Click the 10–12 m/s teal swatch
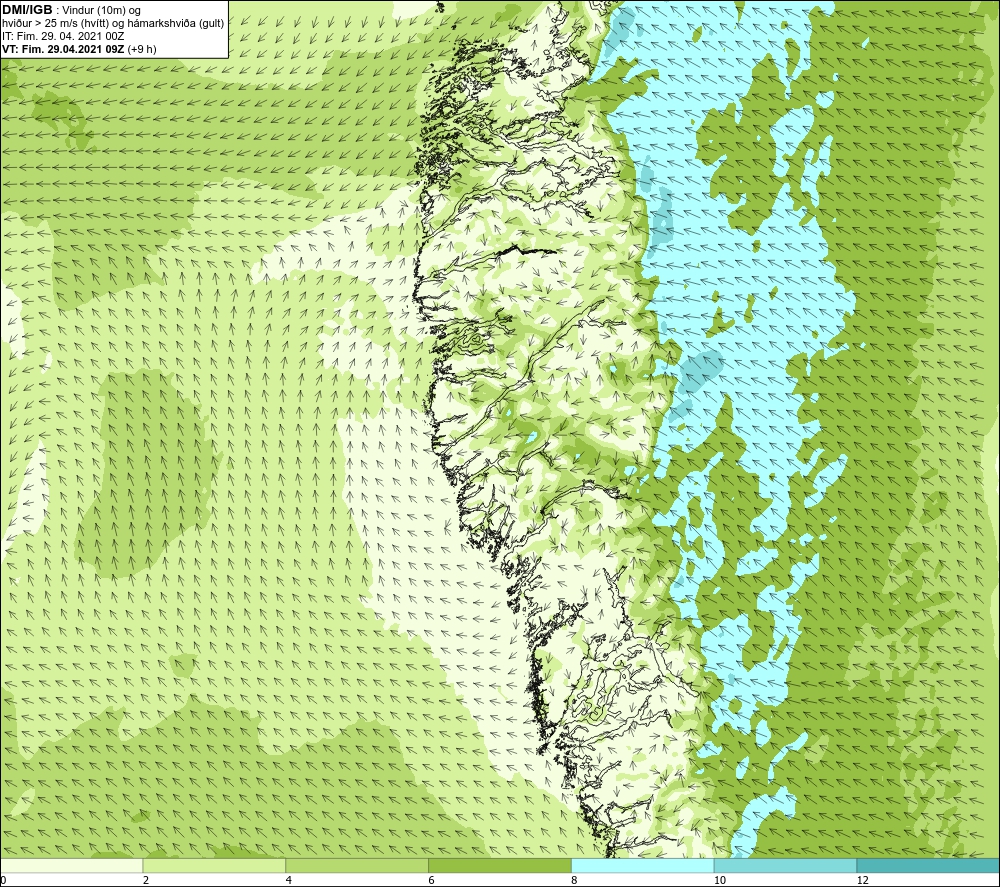The width and height of the screenshot is (1000, 887). tap(786, 865)
